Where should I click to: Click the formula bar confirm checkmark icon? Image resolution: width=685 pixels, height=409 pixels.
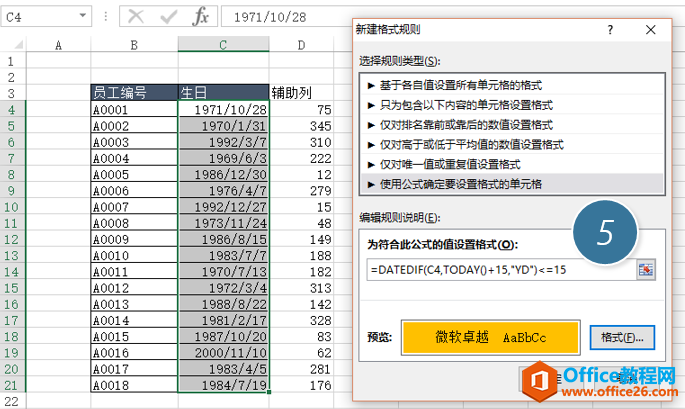pyautogui.click(x=168, y=17)
